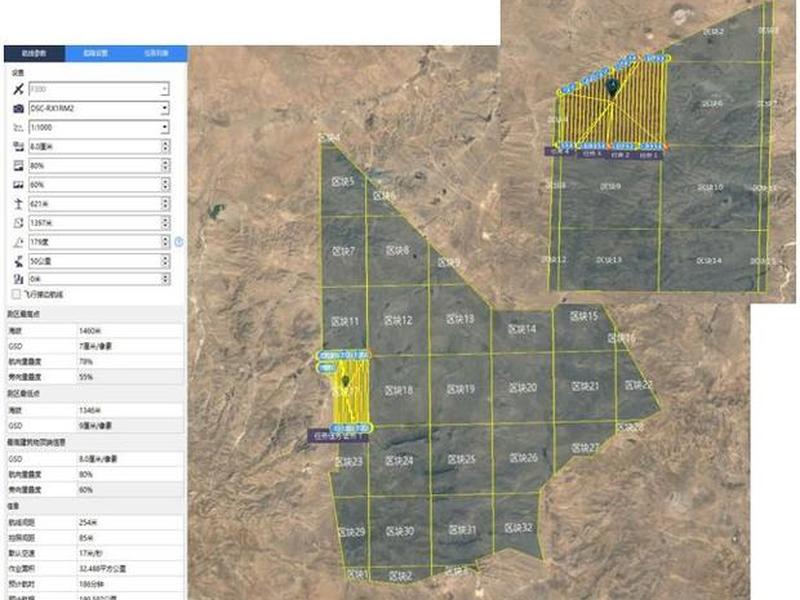Click the black location pin in the top-right inset map
Image resolution: width=800 pixels, height=600 pixels.
[x=612, y=87]
